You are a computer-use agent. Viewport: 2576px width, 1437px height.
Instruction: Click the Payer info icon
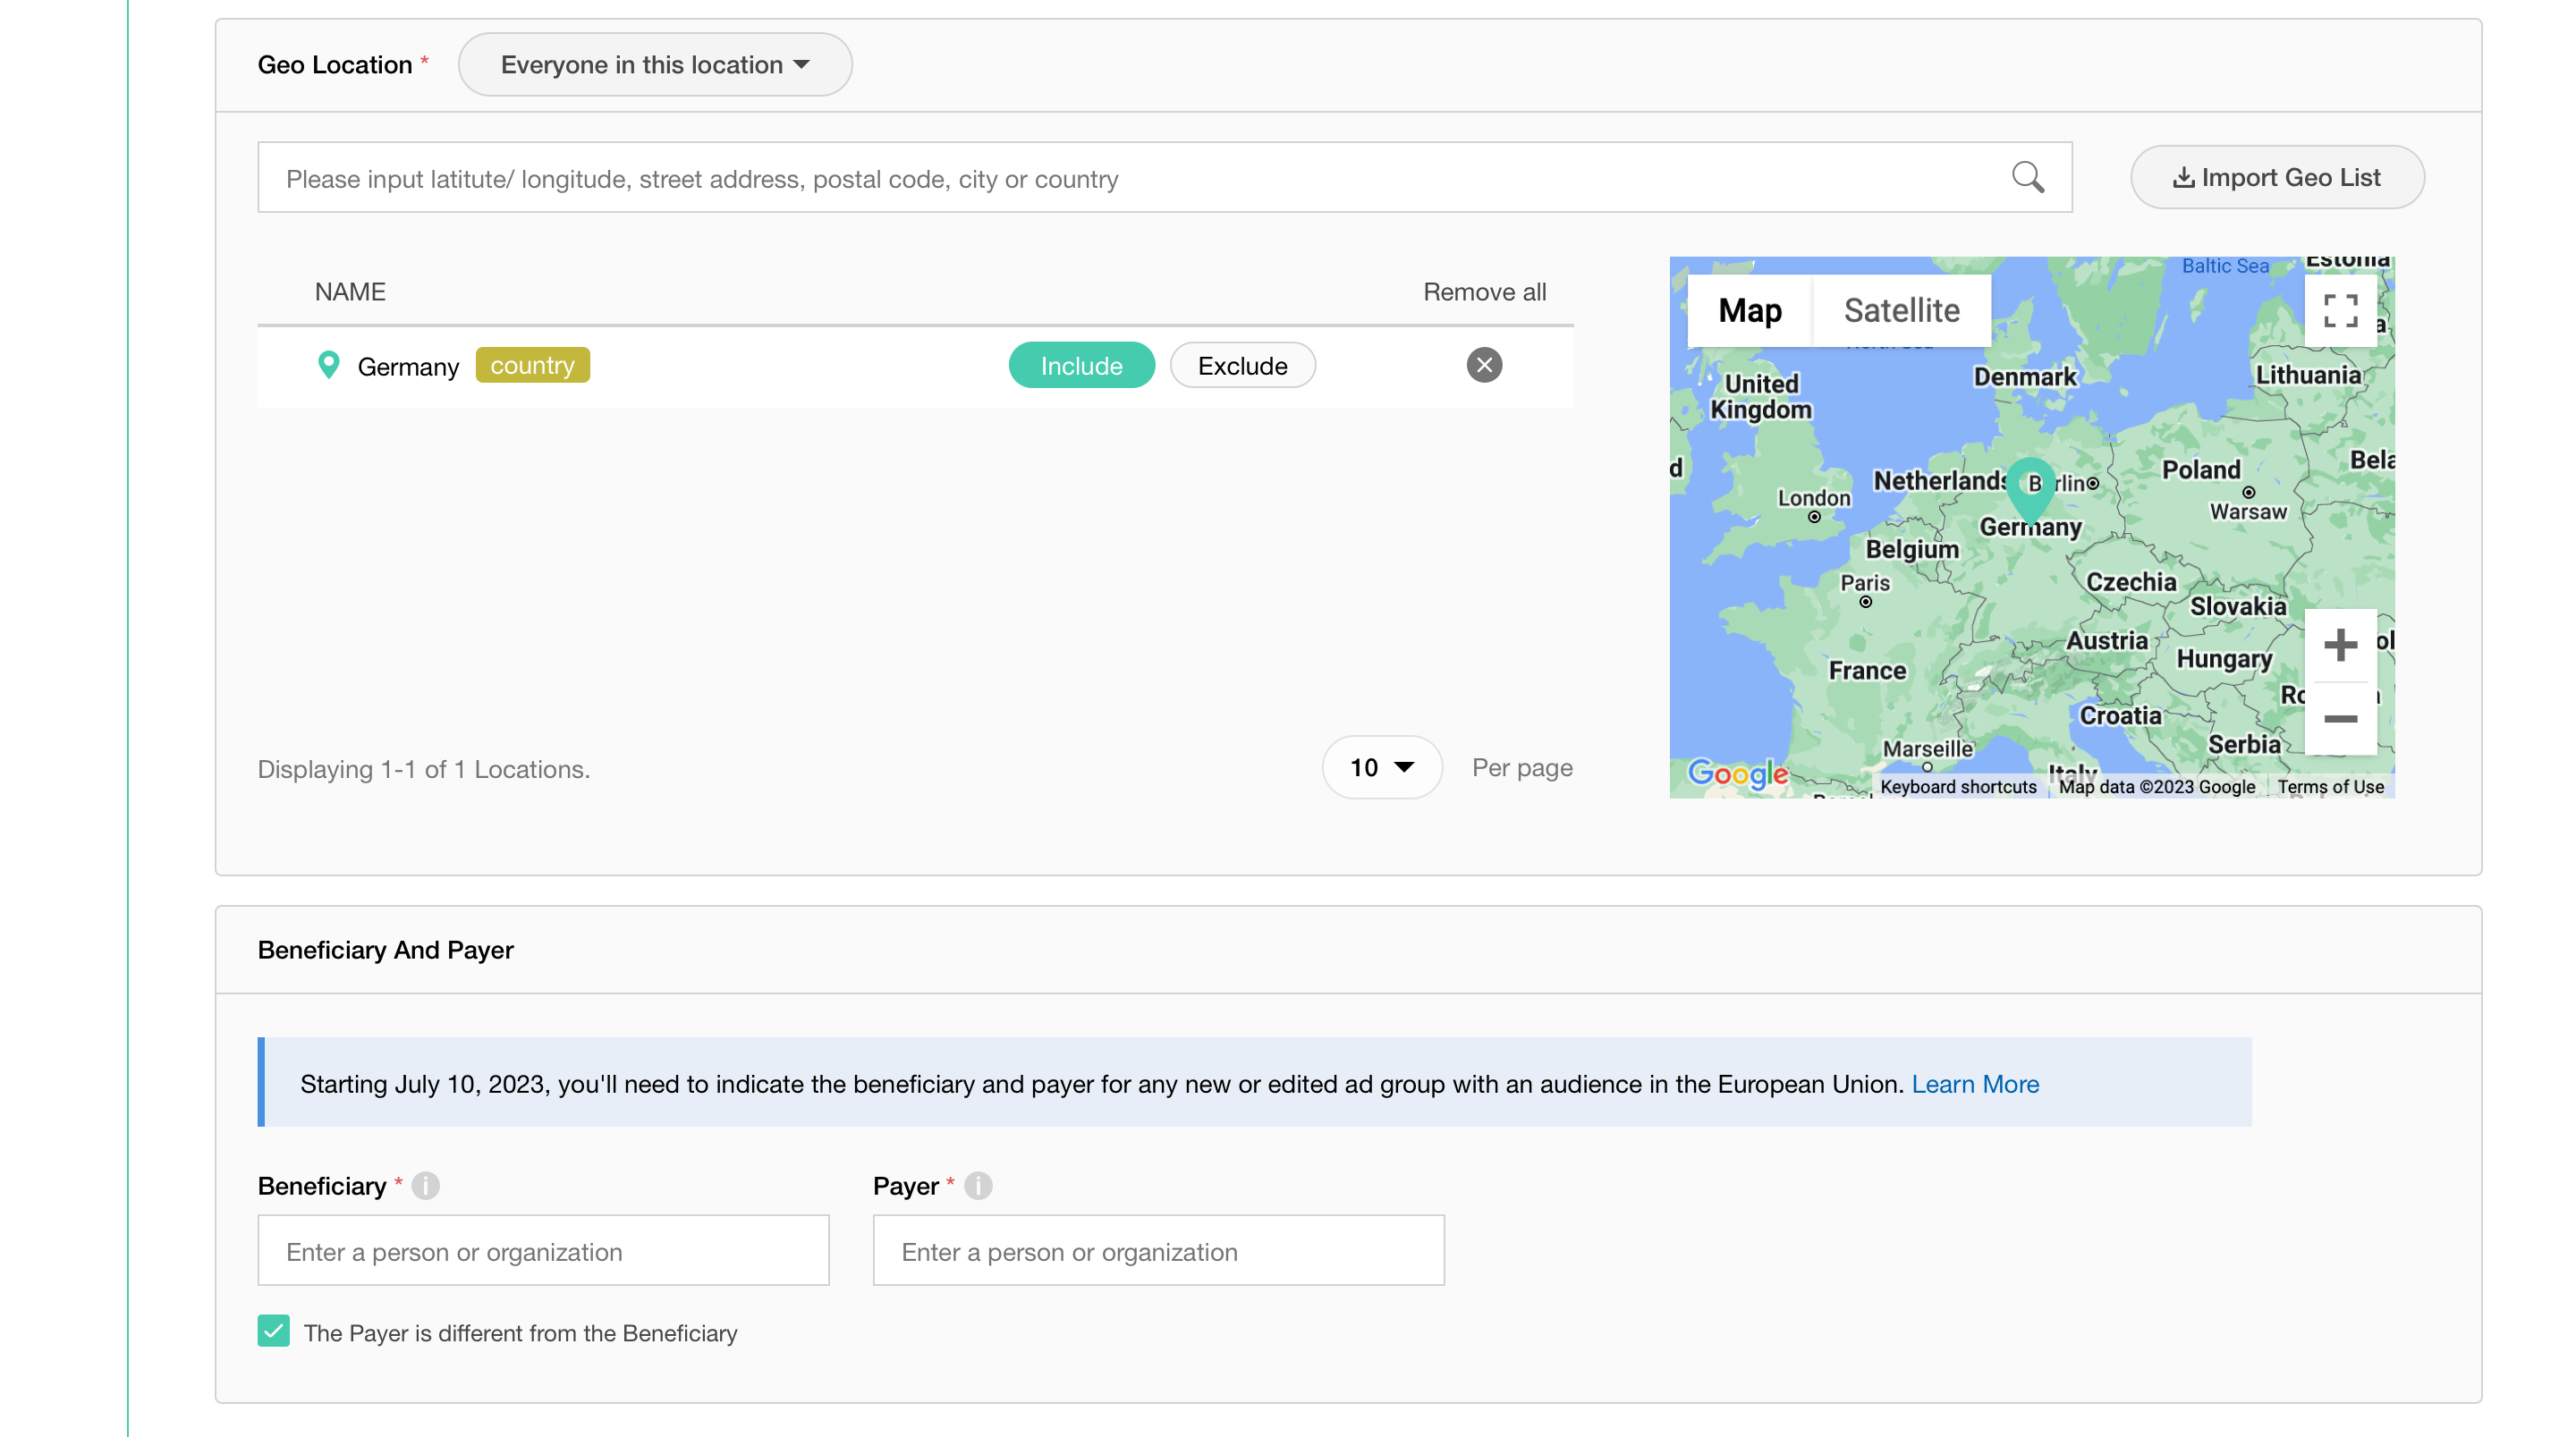point(978,1186)
